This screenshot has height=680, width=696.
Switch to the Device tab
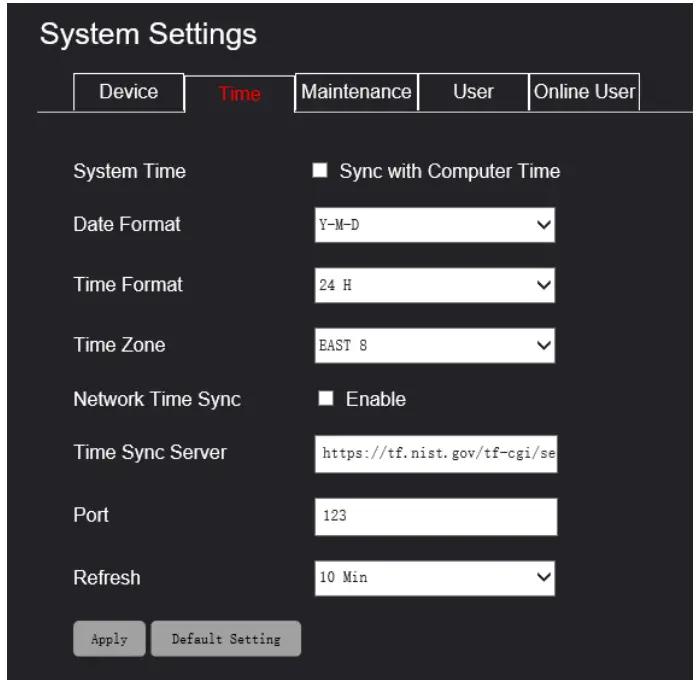point(129,92)
